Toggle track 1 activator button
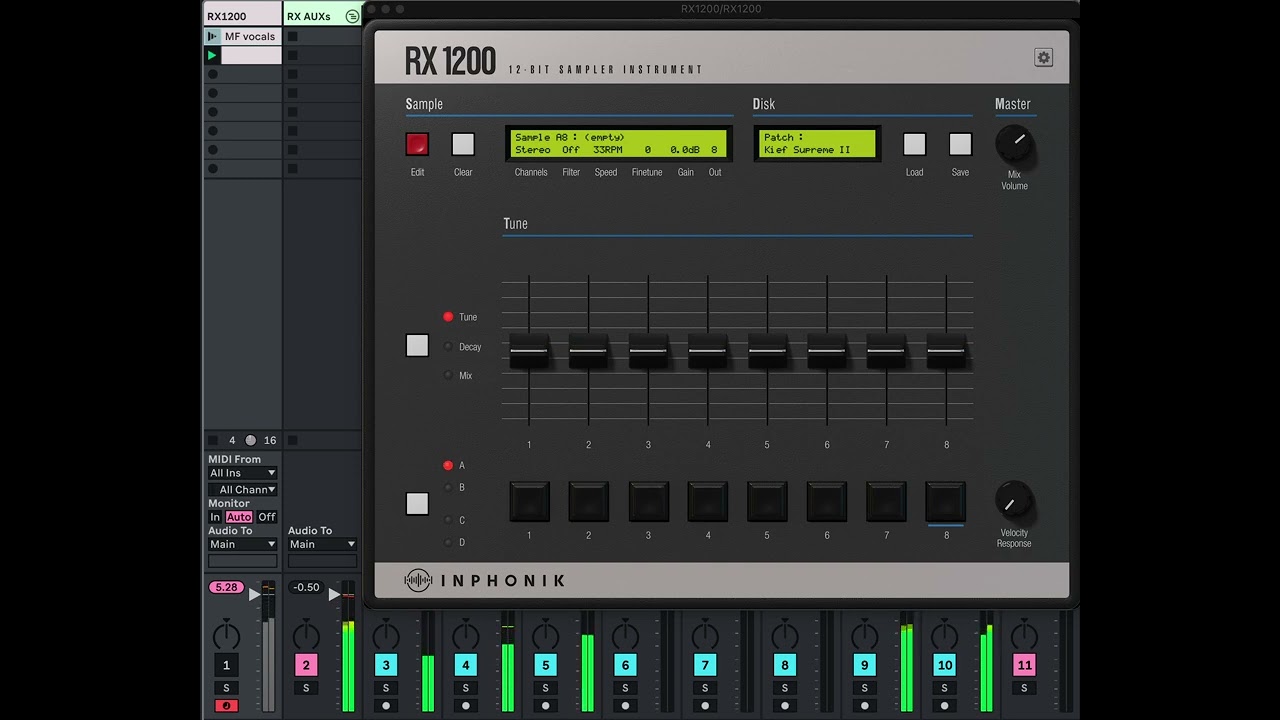Image resolution: width=1280 pixels, height=720 pixels. point(226,665)
